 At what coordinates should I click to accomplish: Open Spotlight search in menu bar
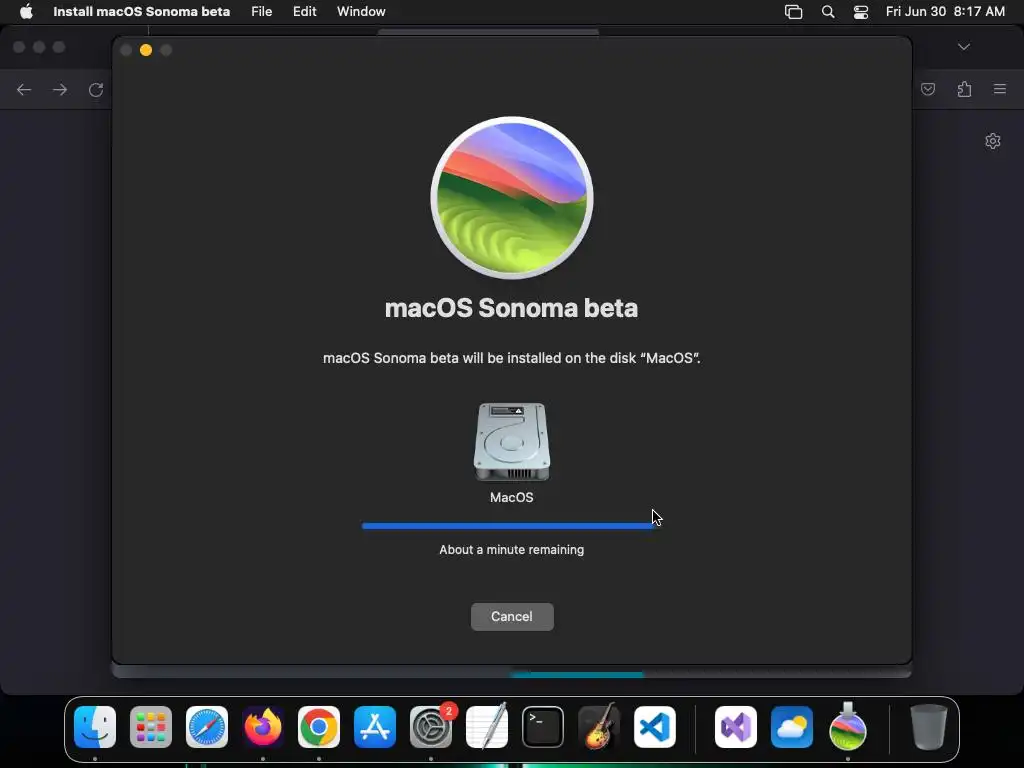[827, 12]
